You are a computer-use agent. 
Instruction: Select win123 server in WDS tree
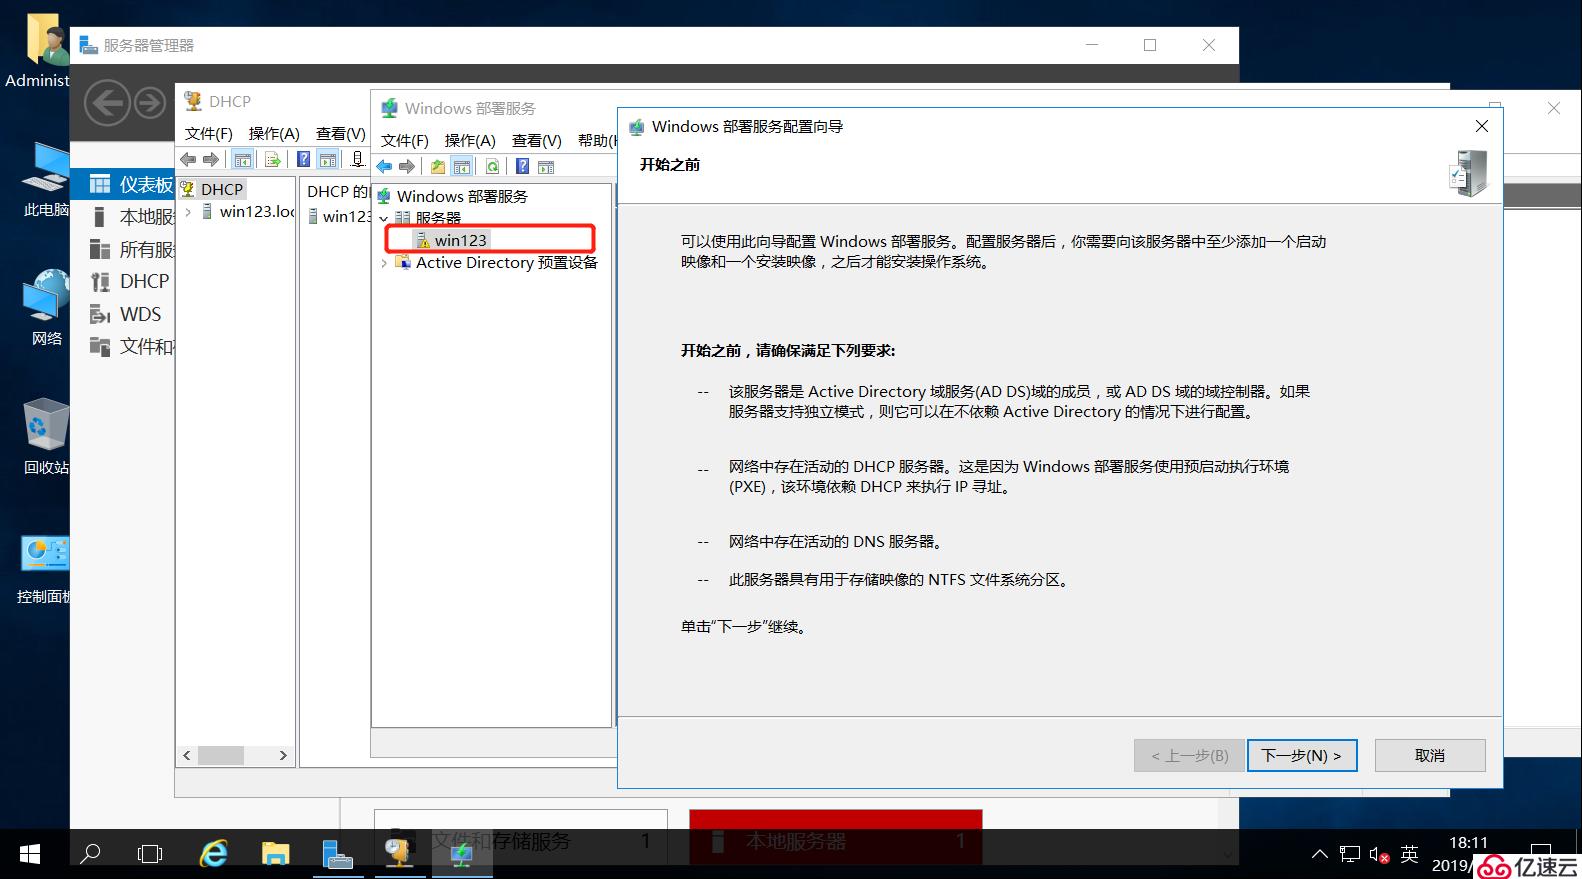point(460,240)
